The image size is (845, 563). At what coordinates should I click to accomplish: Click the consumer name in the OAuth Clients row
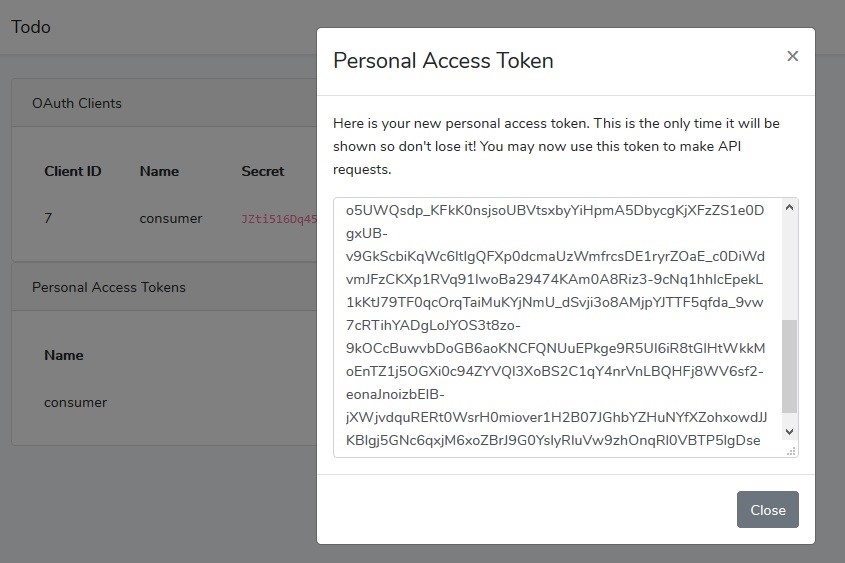(171, 218)
